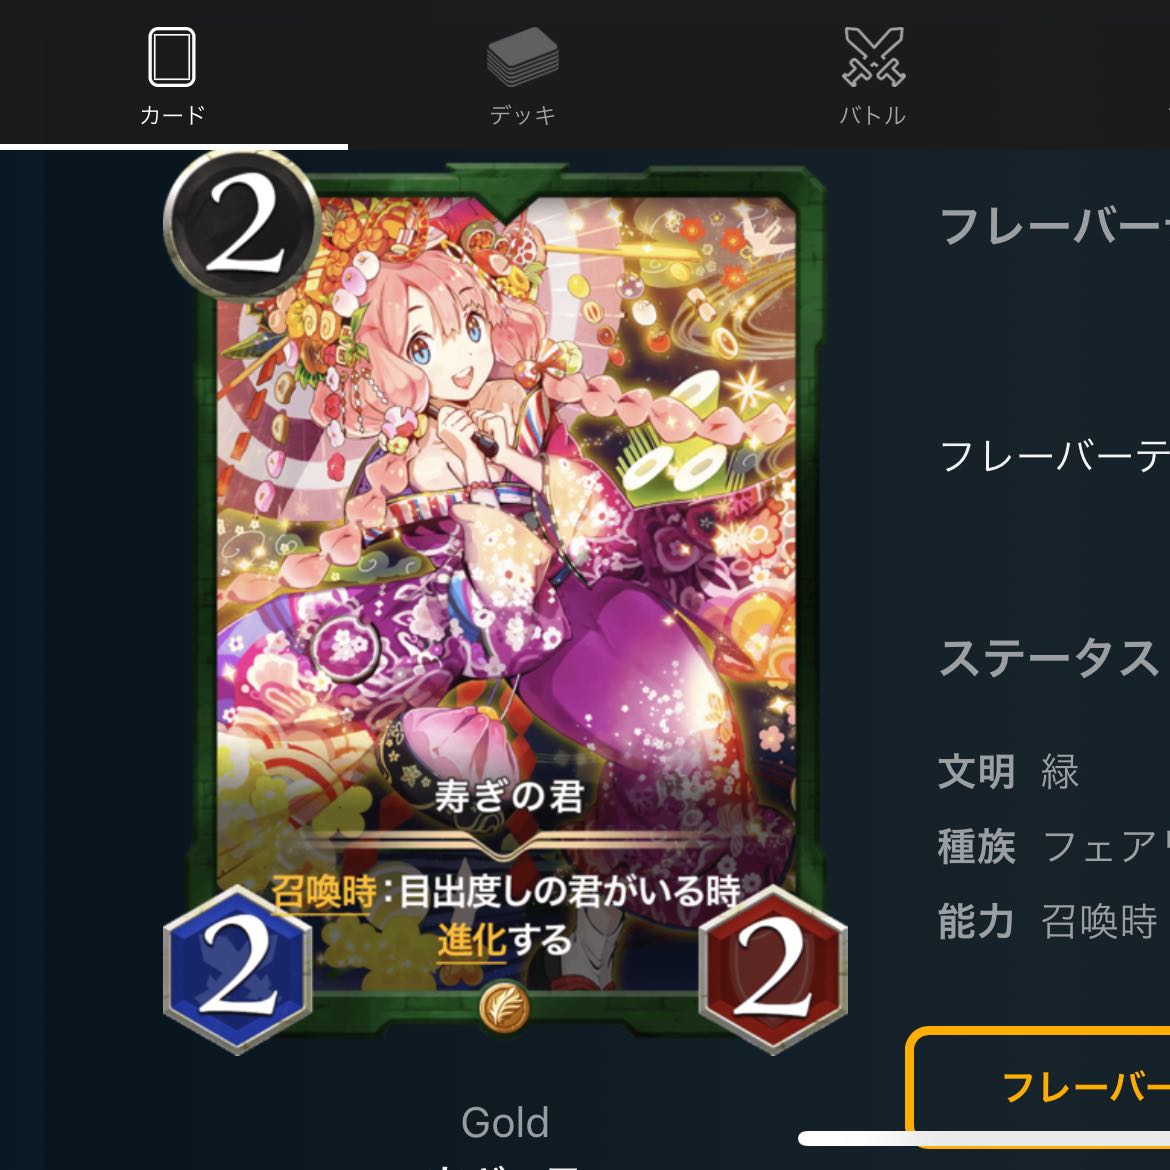Open the デッキ deck stack icon
This screenshot has height=1170, width=1170.
tap(522, 57)
